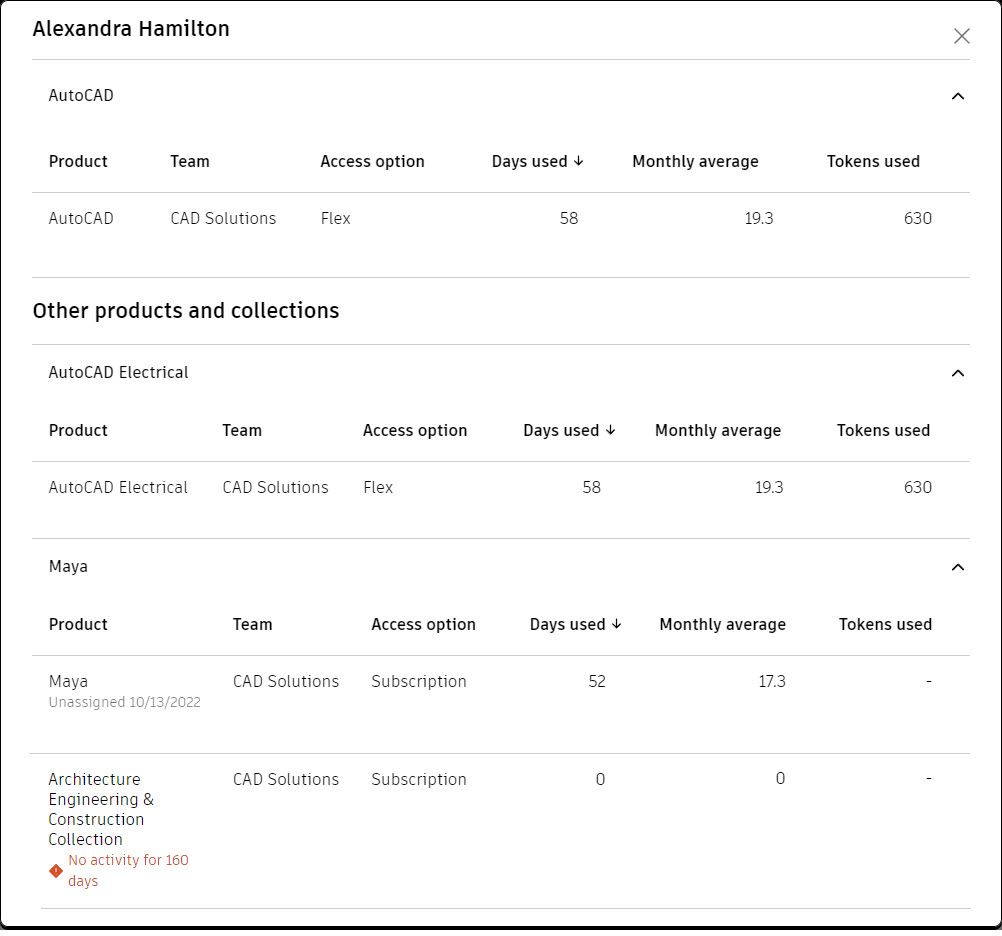Image resolution: width=1002 pixels, height=936 pixels.
Task: Click Product header in AutoCAD table
Action: pos(78,162)
